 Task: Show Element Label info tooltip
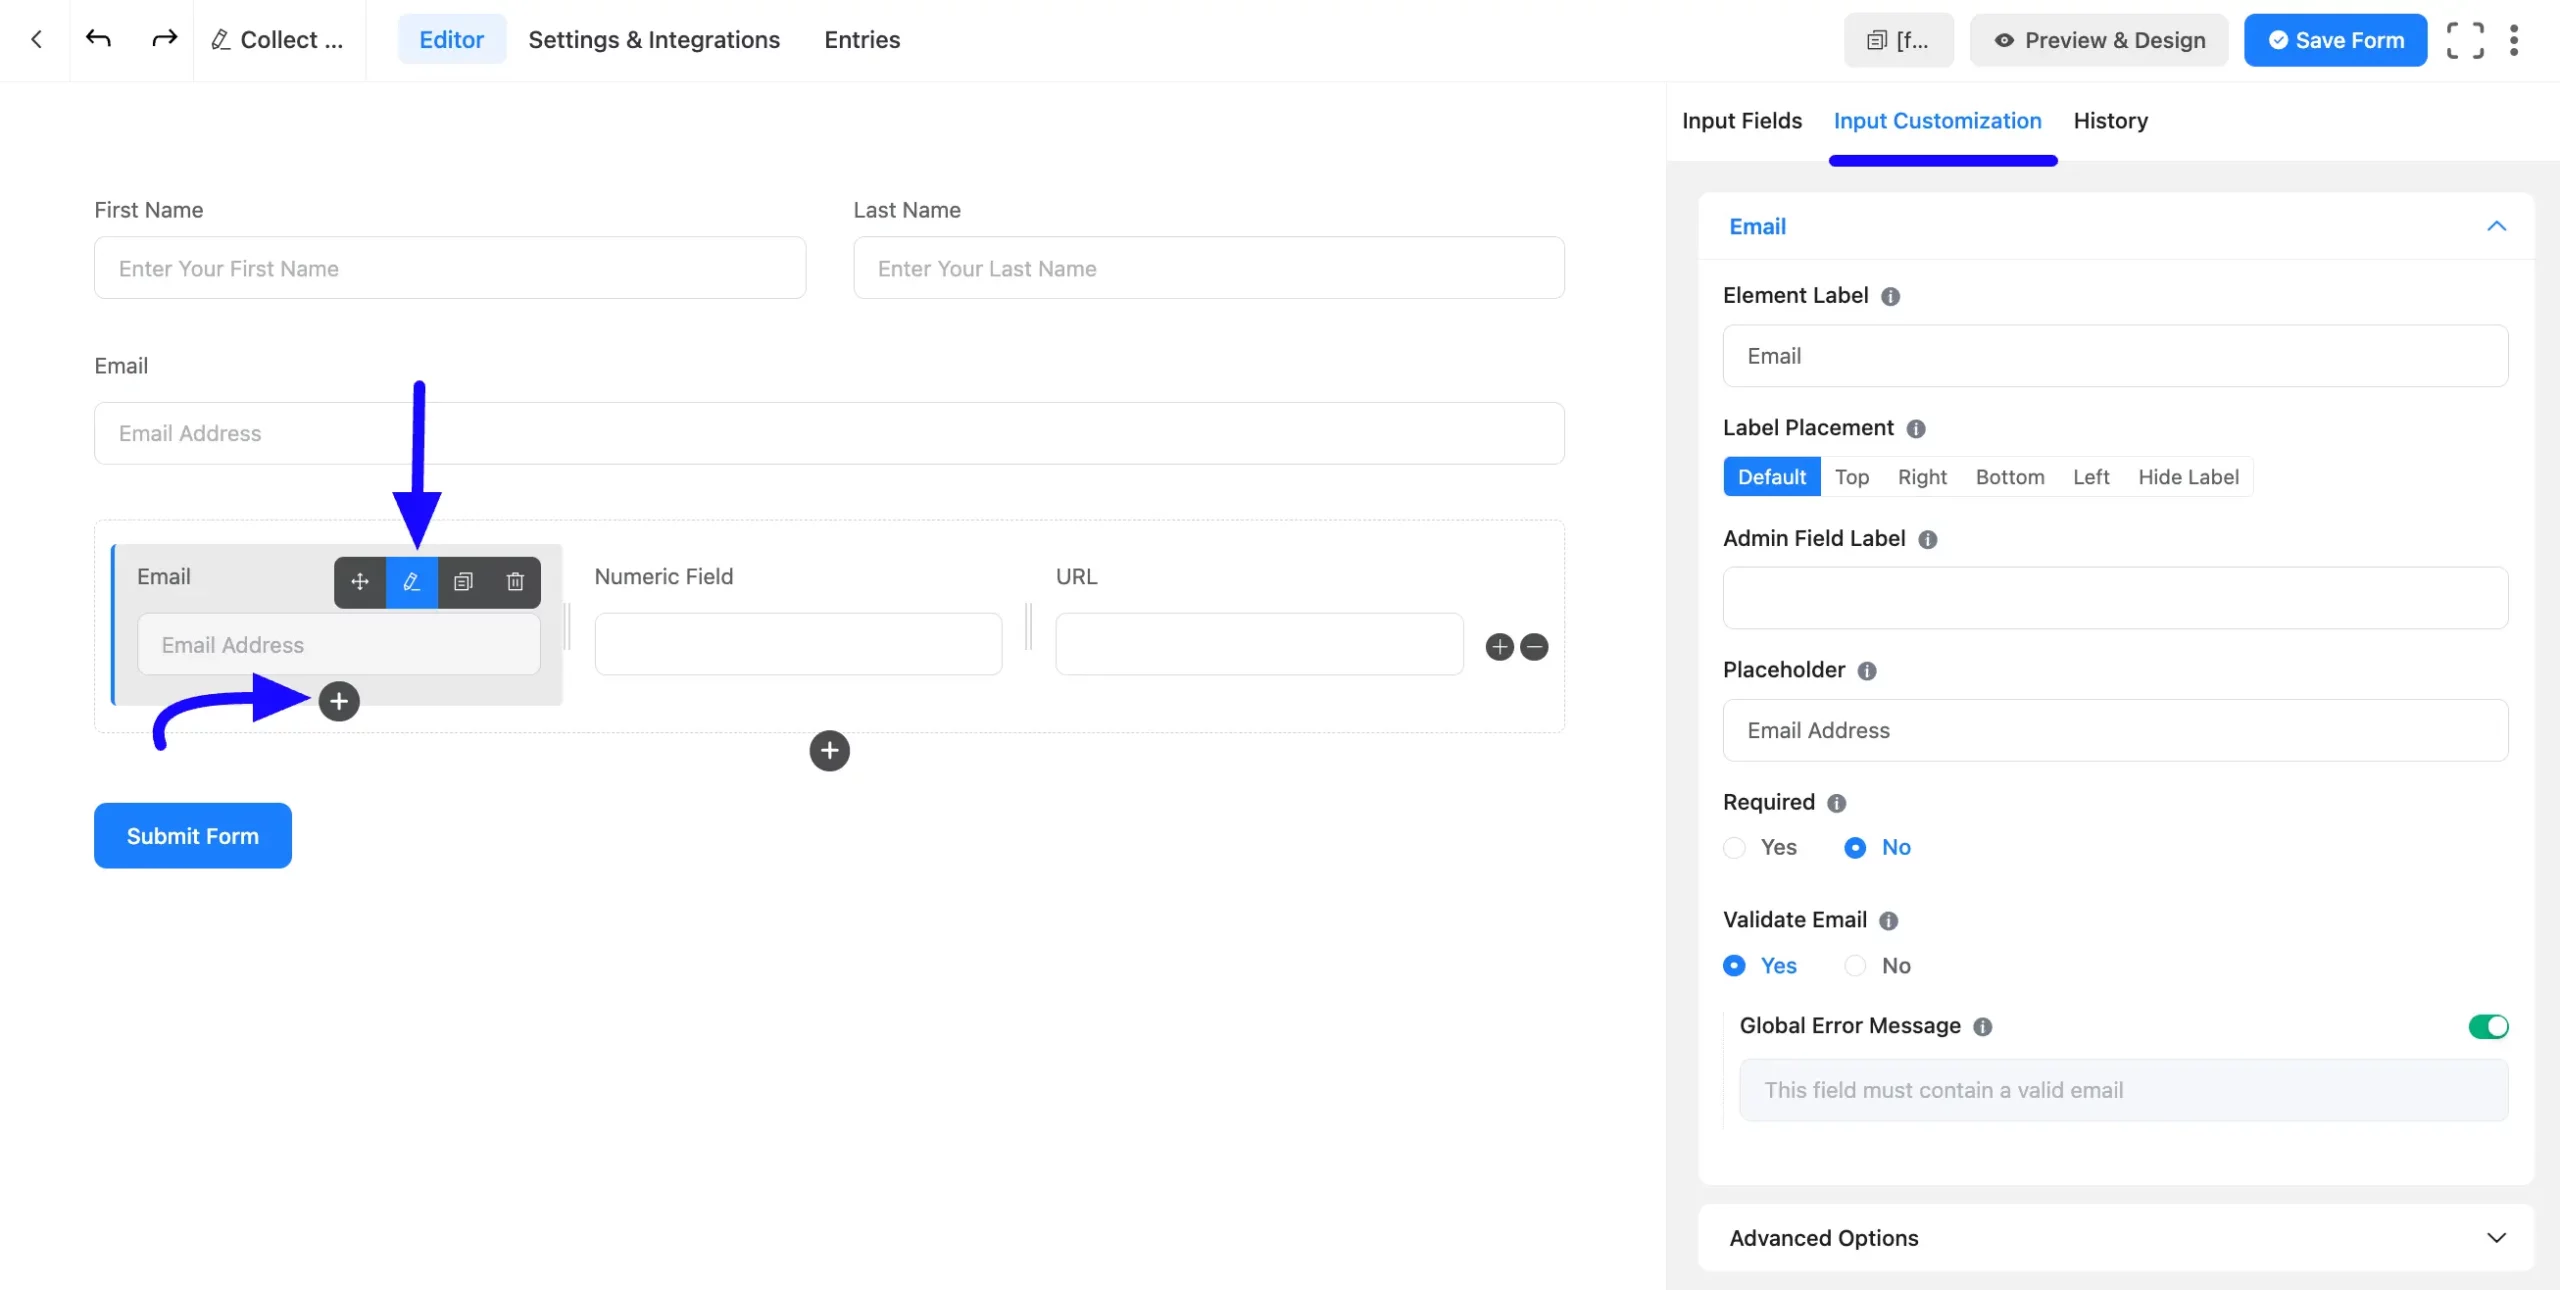(x=1890, y=296)
